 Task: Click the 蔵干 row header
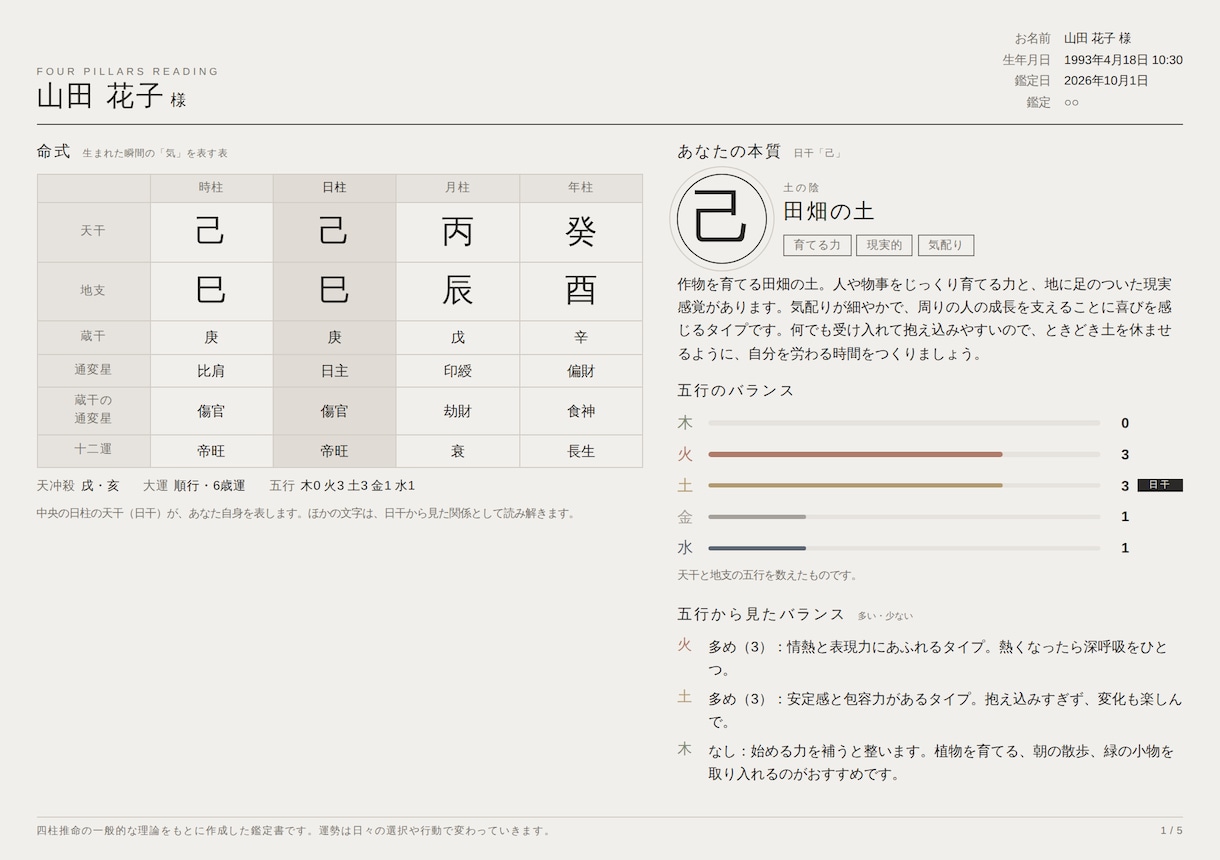click(93, 337)
